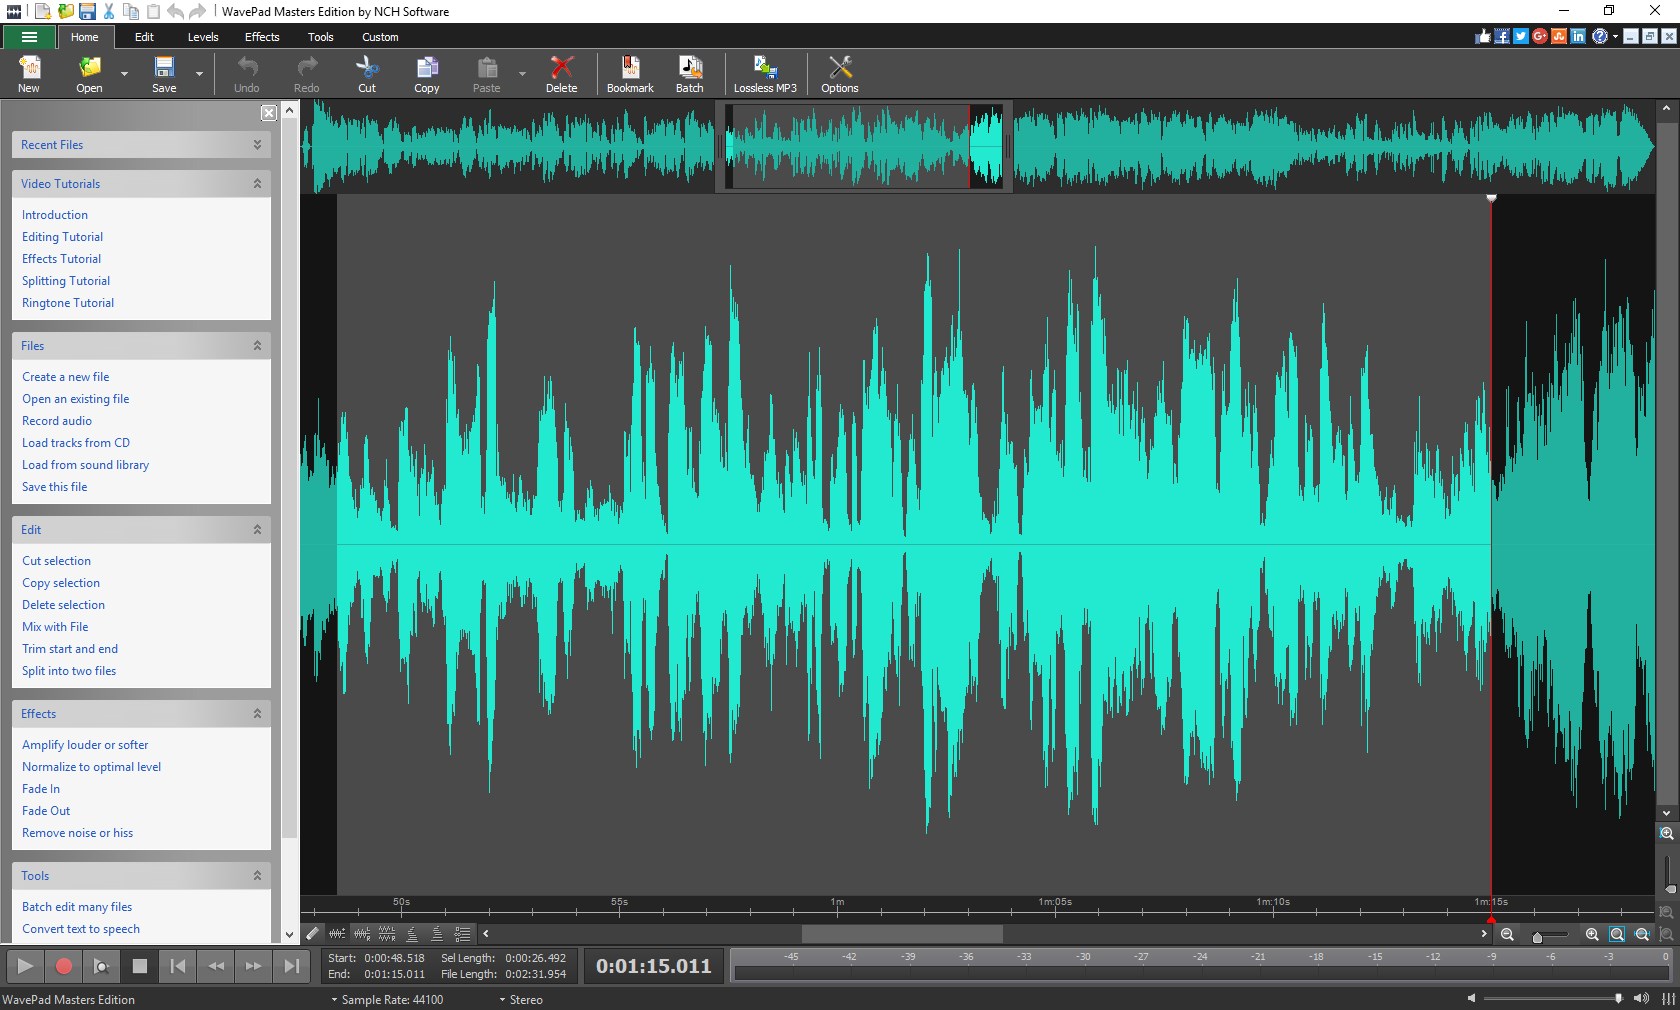The image size is (1680, 1010).
Task: Open the hamburger menu
Action: tap(29, 37)
